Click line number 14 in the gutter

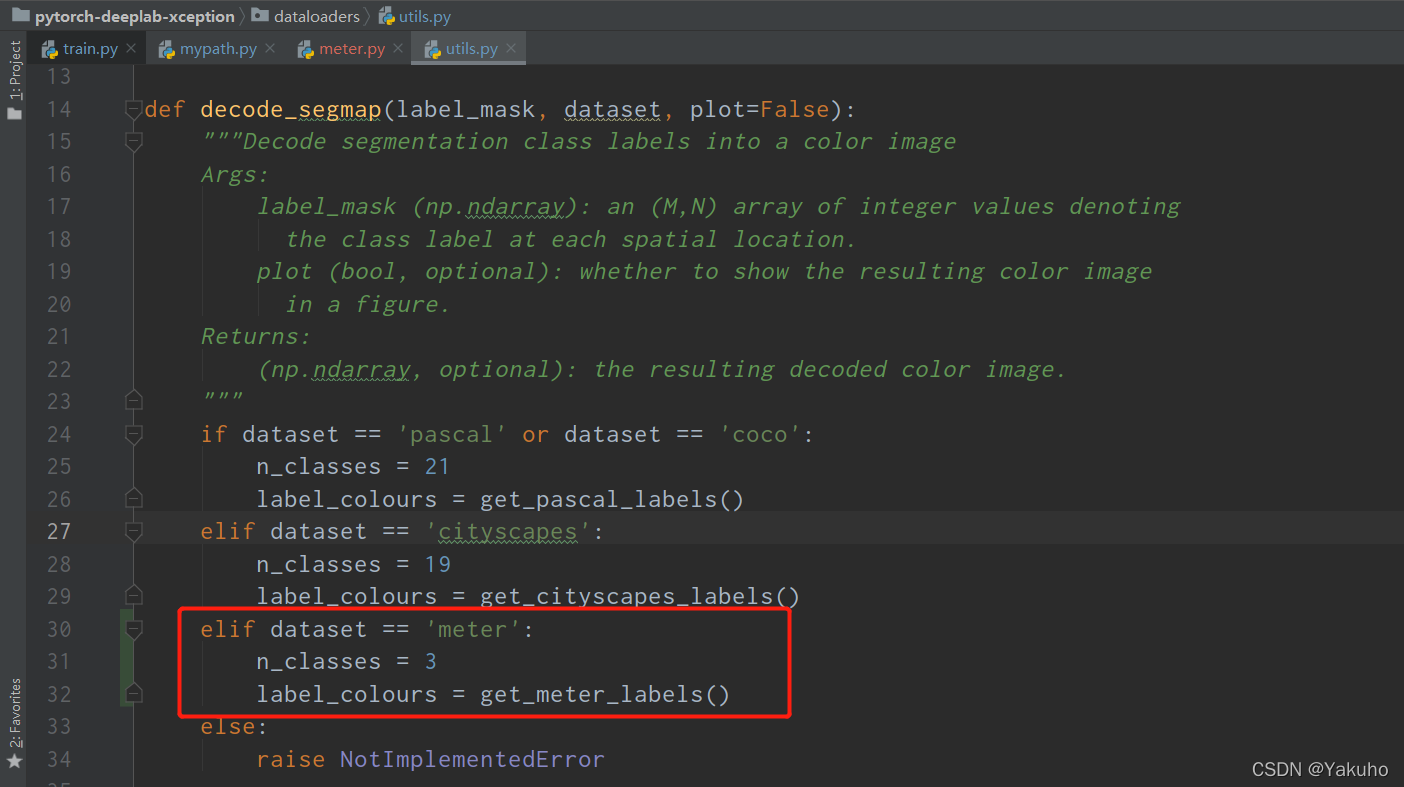click(59, 109)
